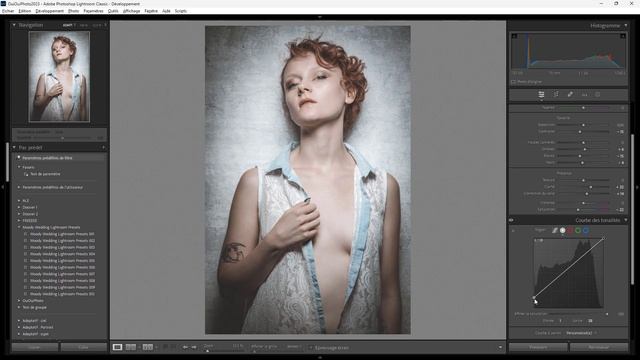The height and width of the screenshot is (360, 640).
Task: Open the Affichage menu
Action: click(x=131, y=11)
